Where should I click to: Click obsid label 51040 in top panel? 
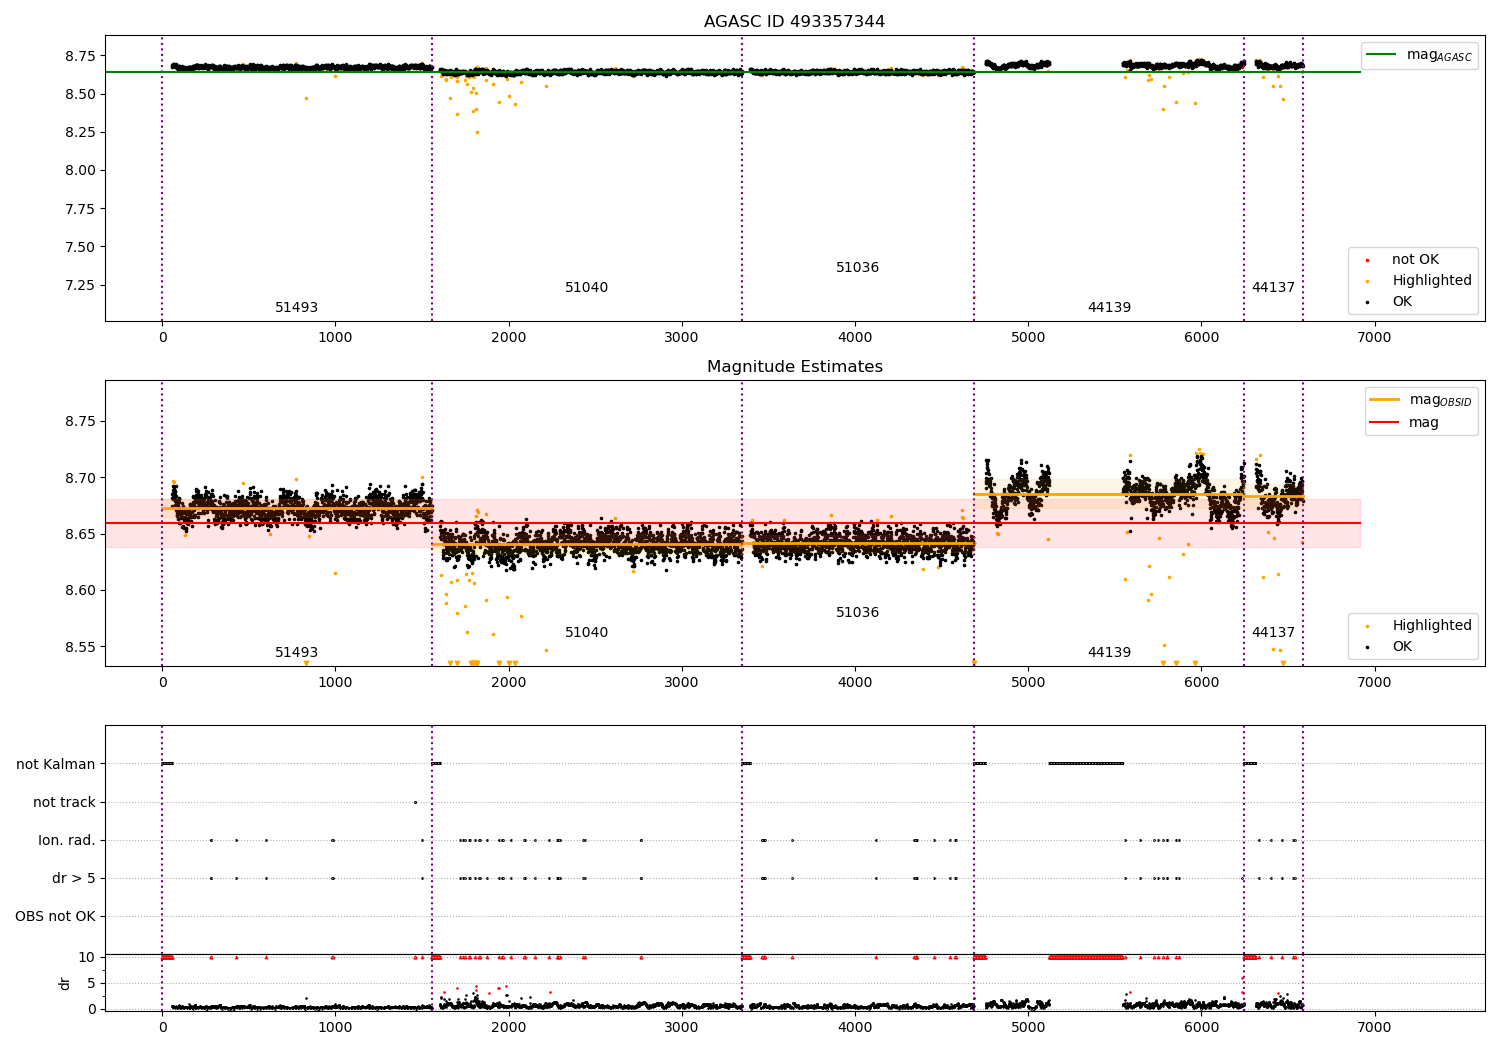586,288
